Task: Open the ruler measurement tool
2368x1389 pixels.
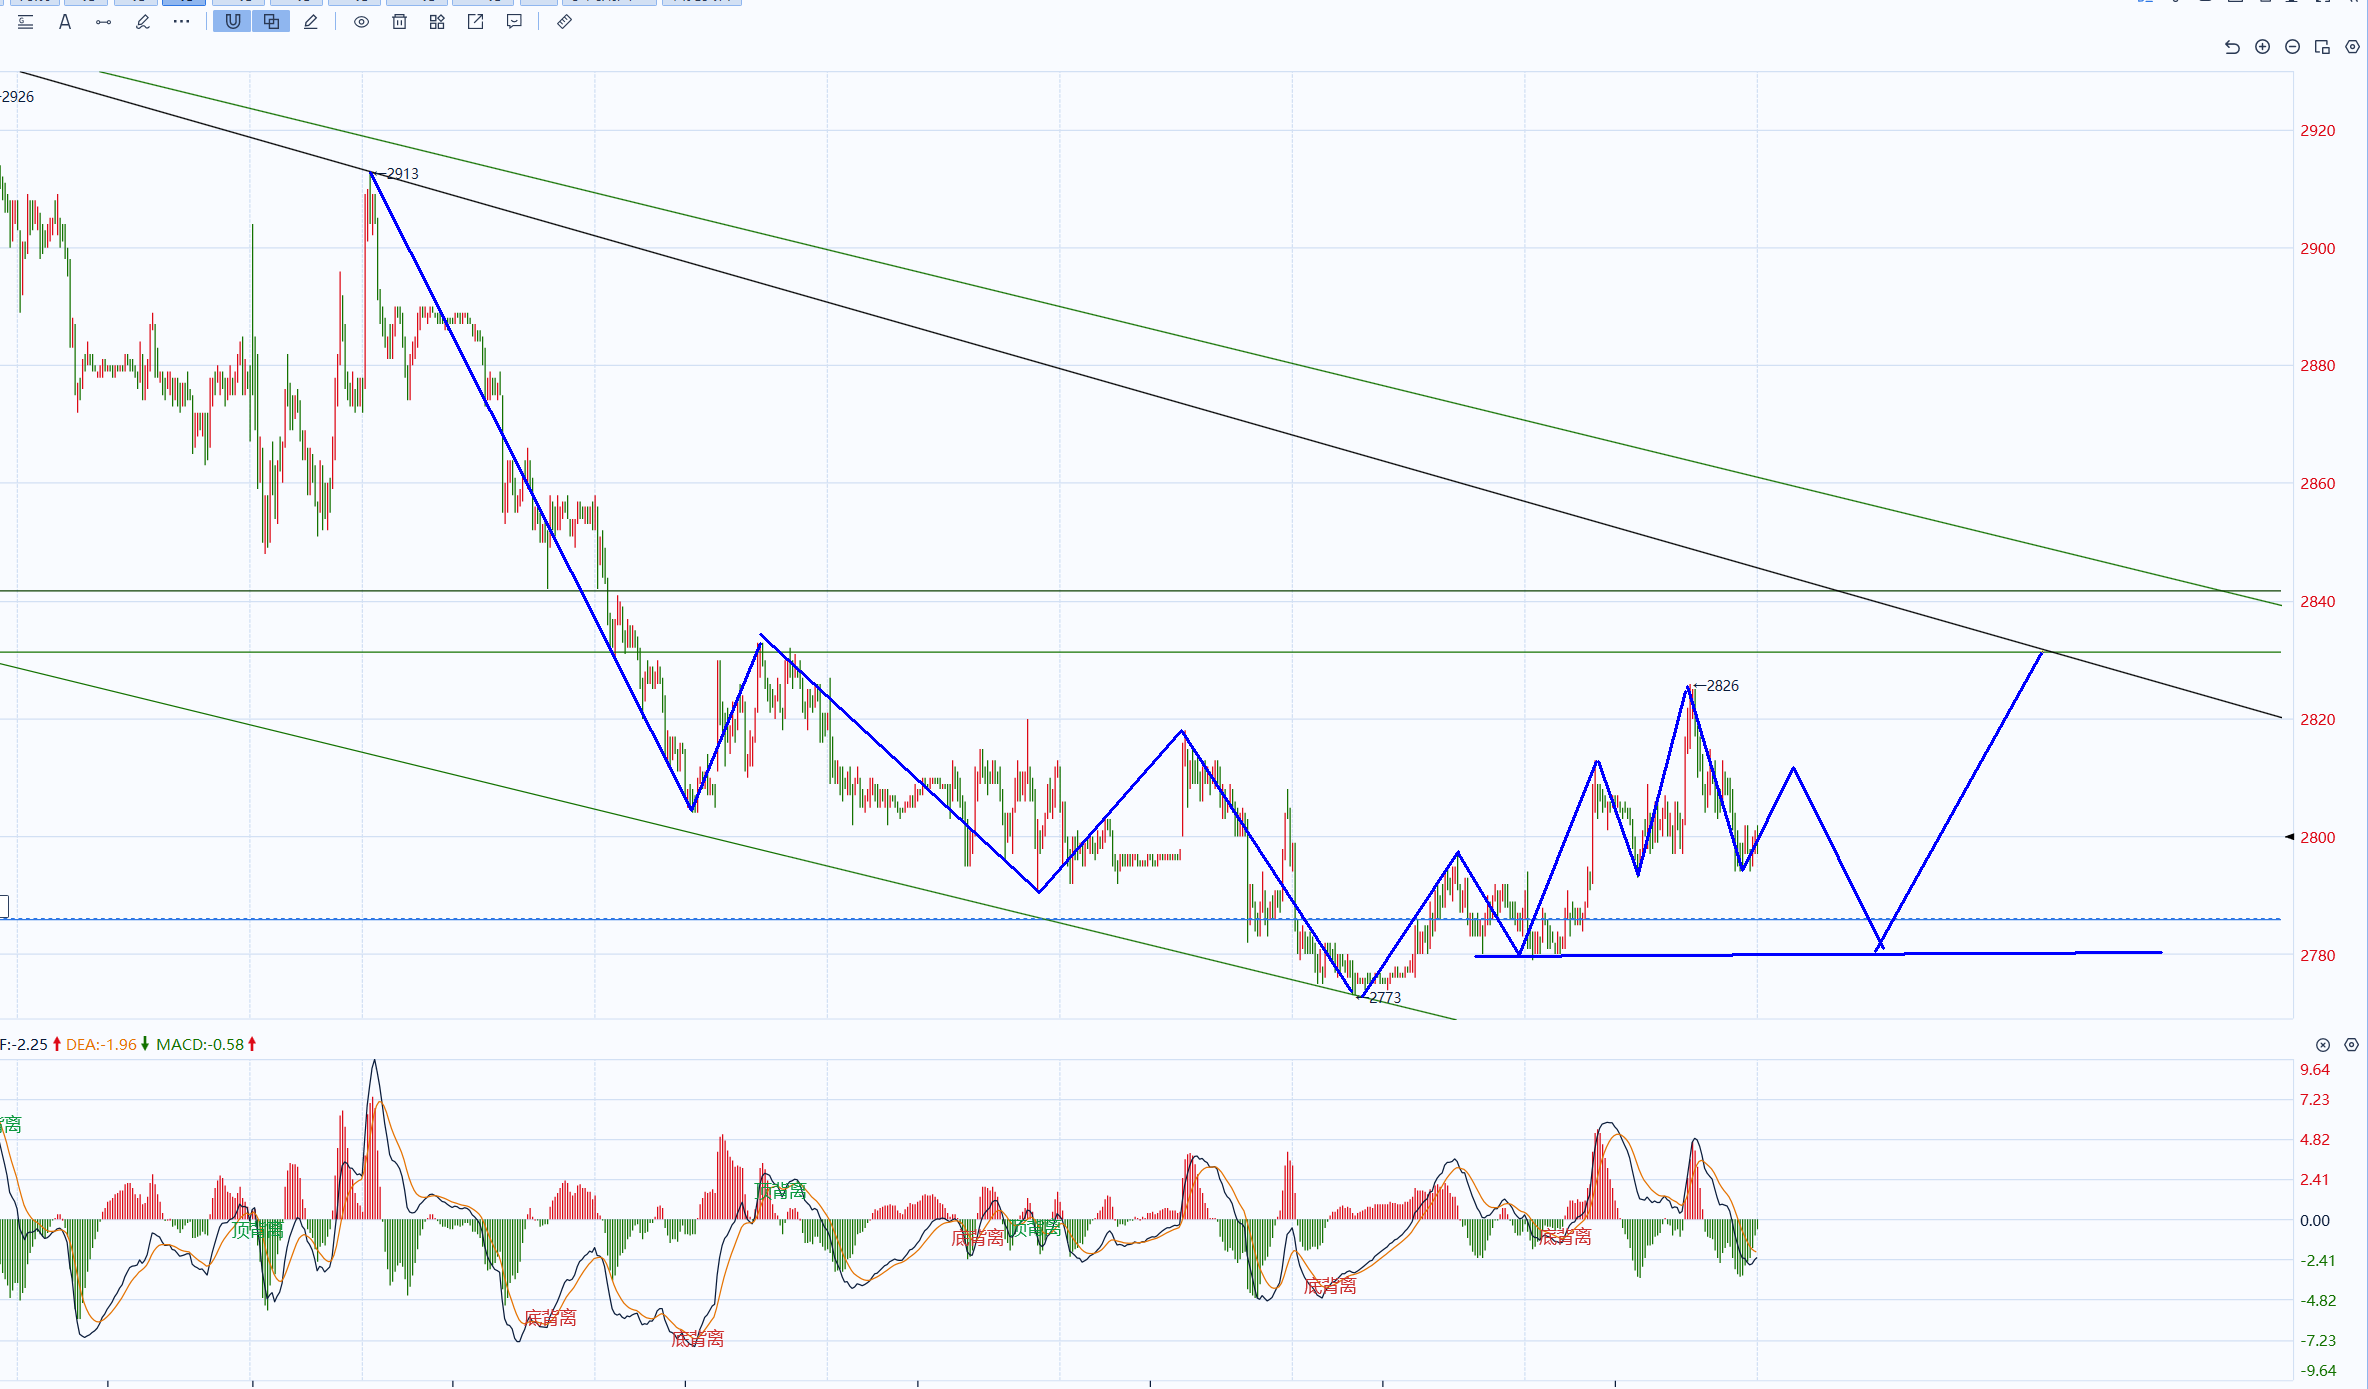Action: (x=564, y=22)
